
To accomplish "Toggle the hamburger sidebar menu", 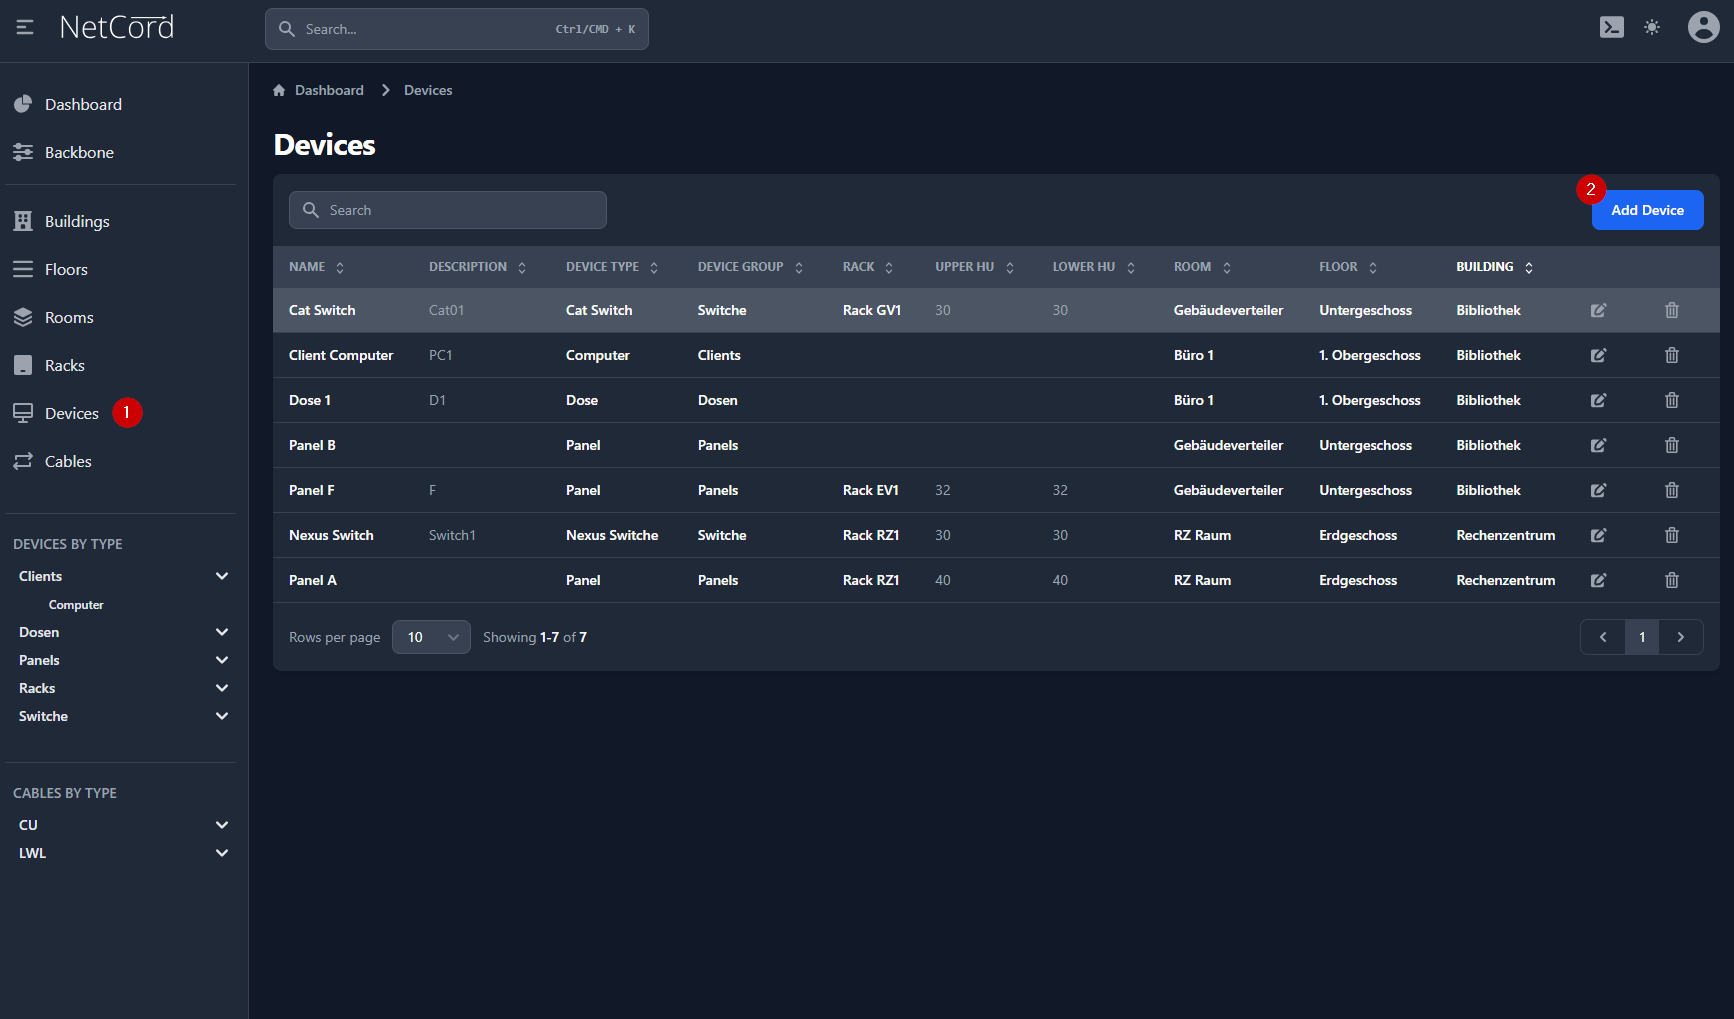I will (x=25, y=28).
